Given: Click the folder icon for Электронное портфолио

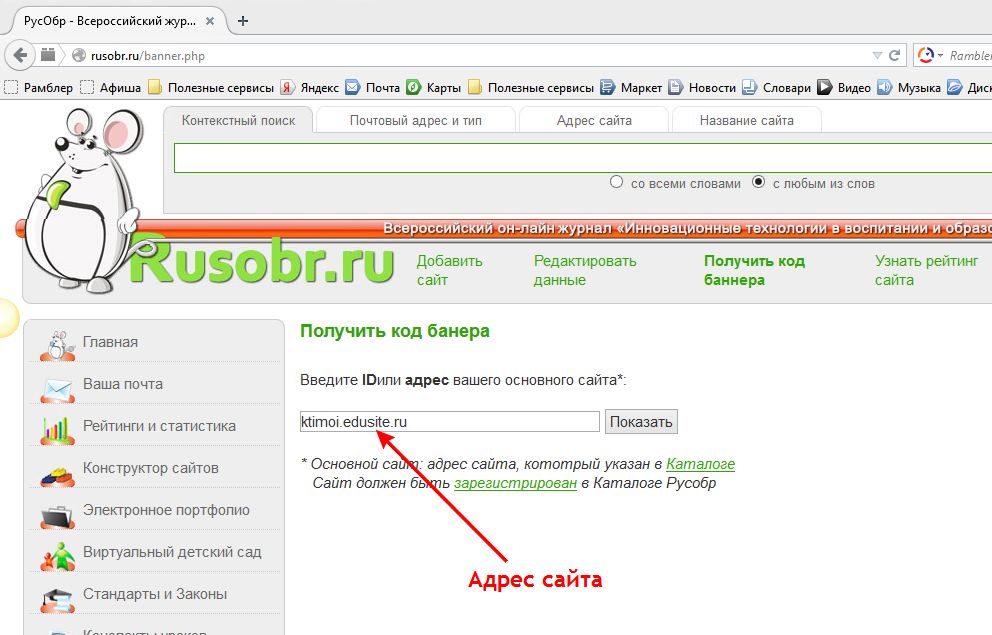Looking at the screenshot, I should point(57,513).
